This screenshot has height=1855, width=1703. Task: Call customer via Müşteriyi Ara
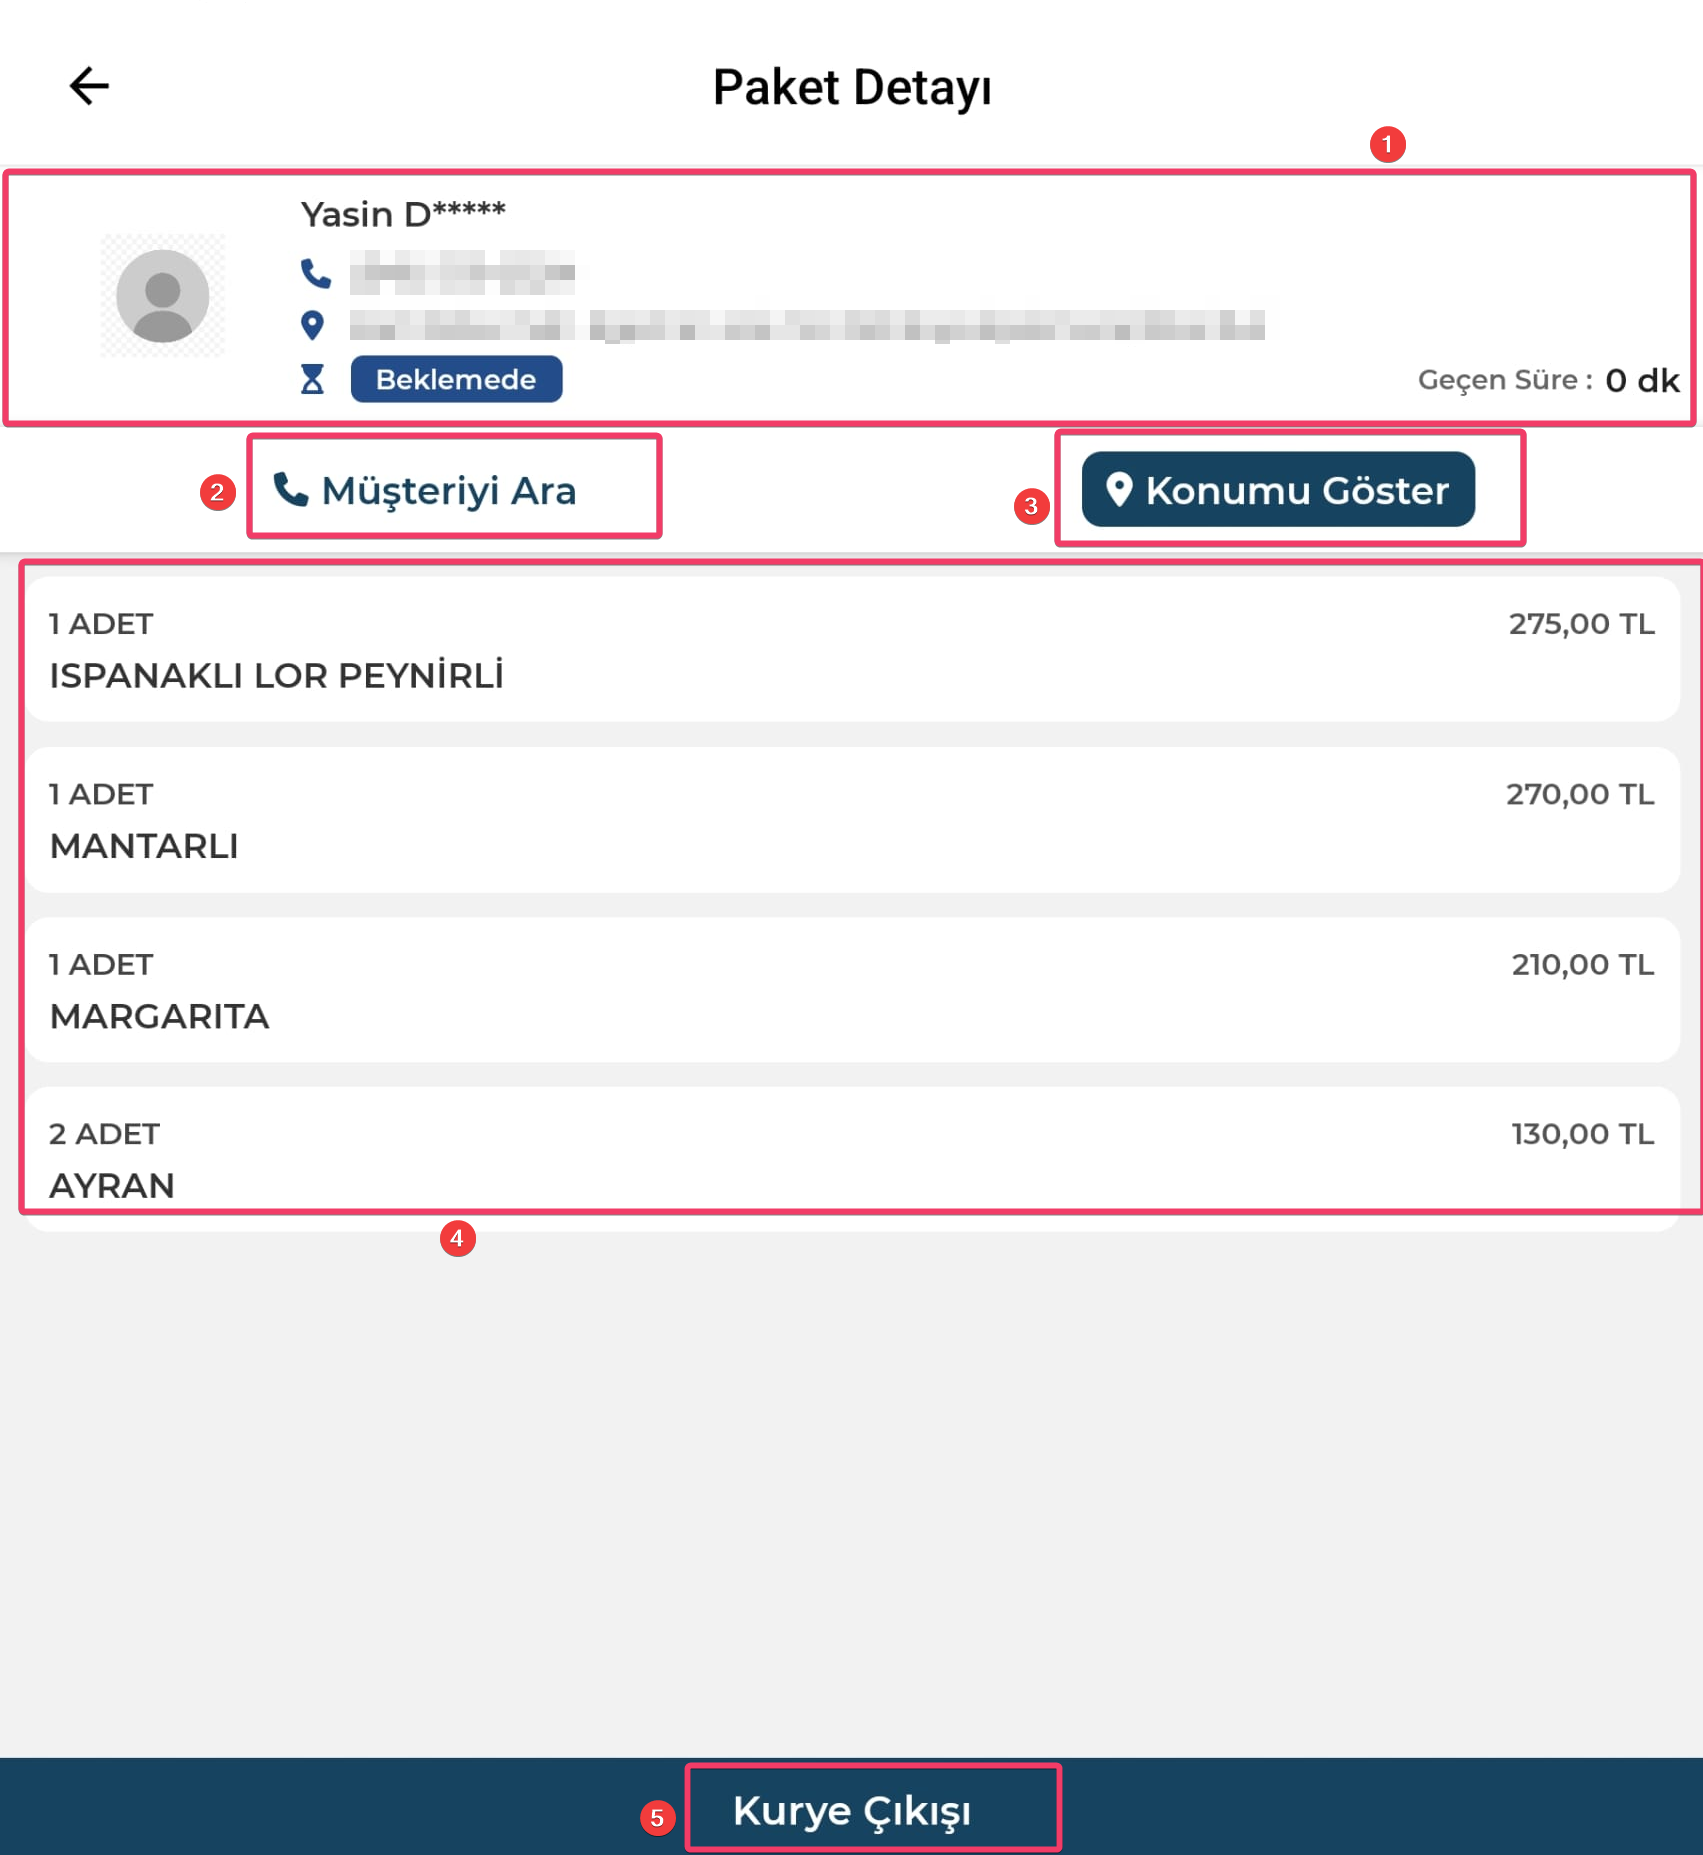point(425,490)
